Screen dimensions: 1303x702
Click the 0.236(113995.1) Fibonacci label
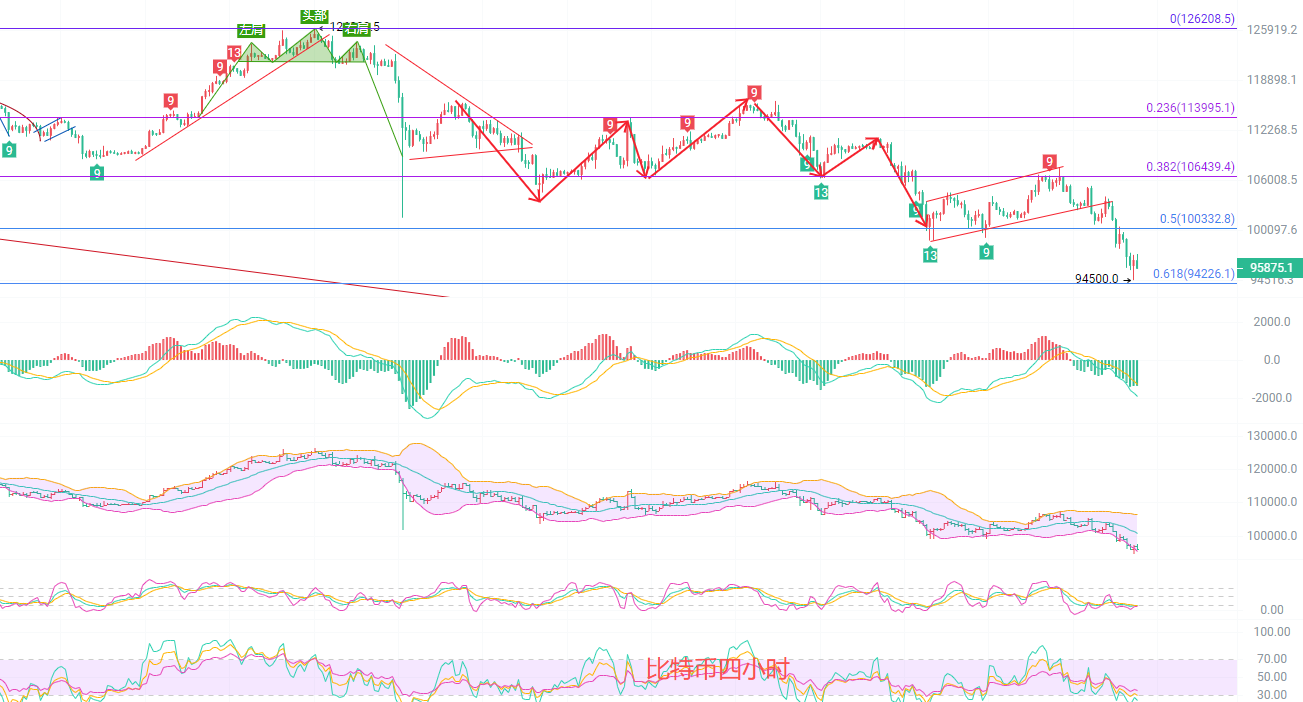pyautogui.click(x=1190, y=108)
